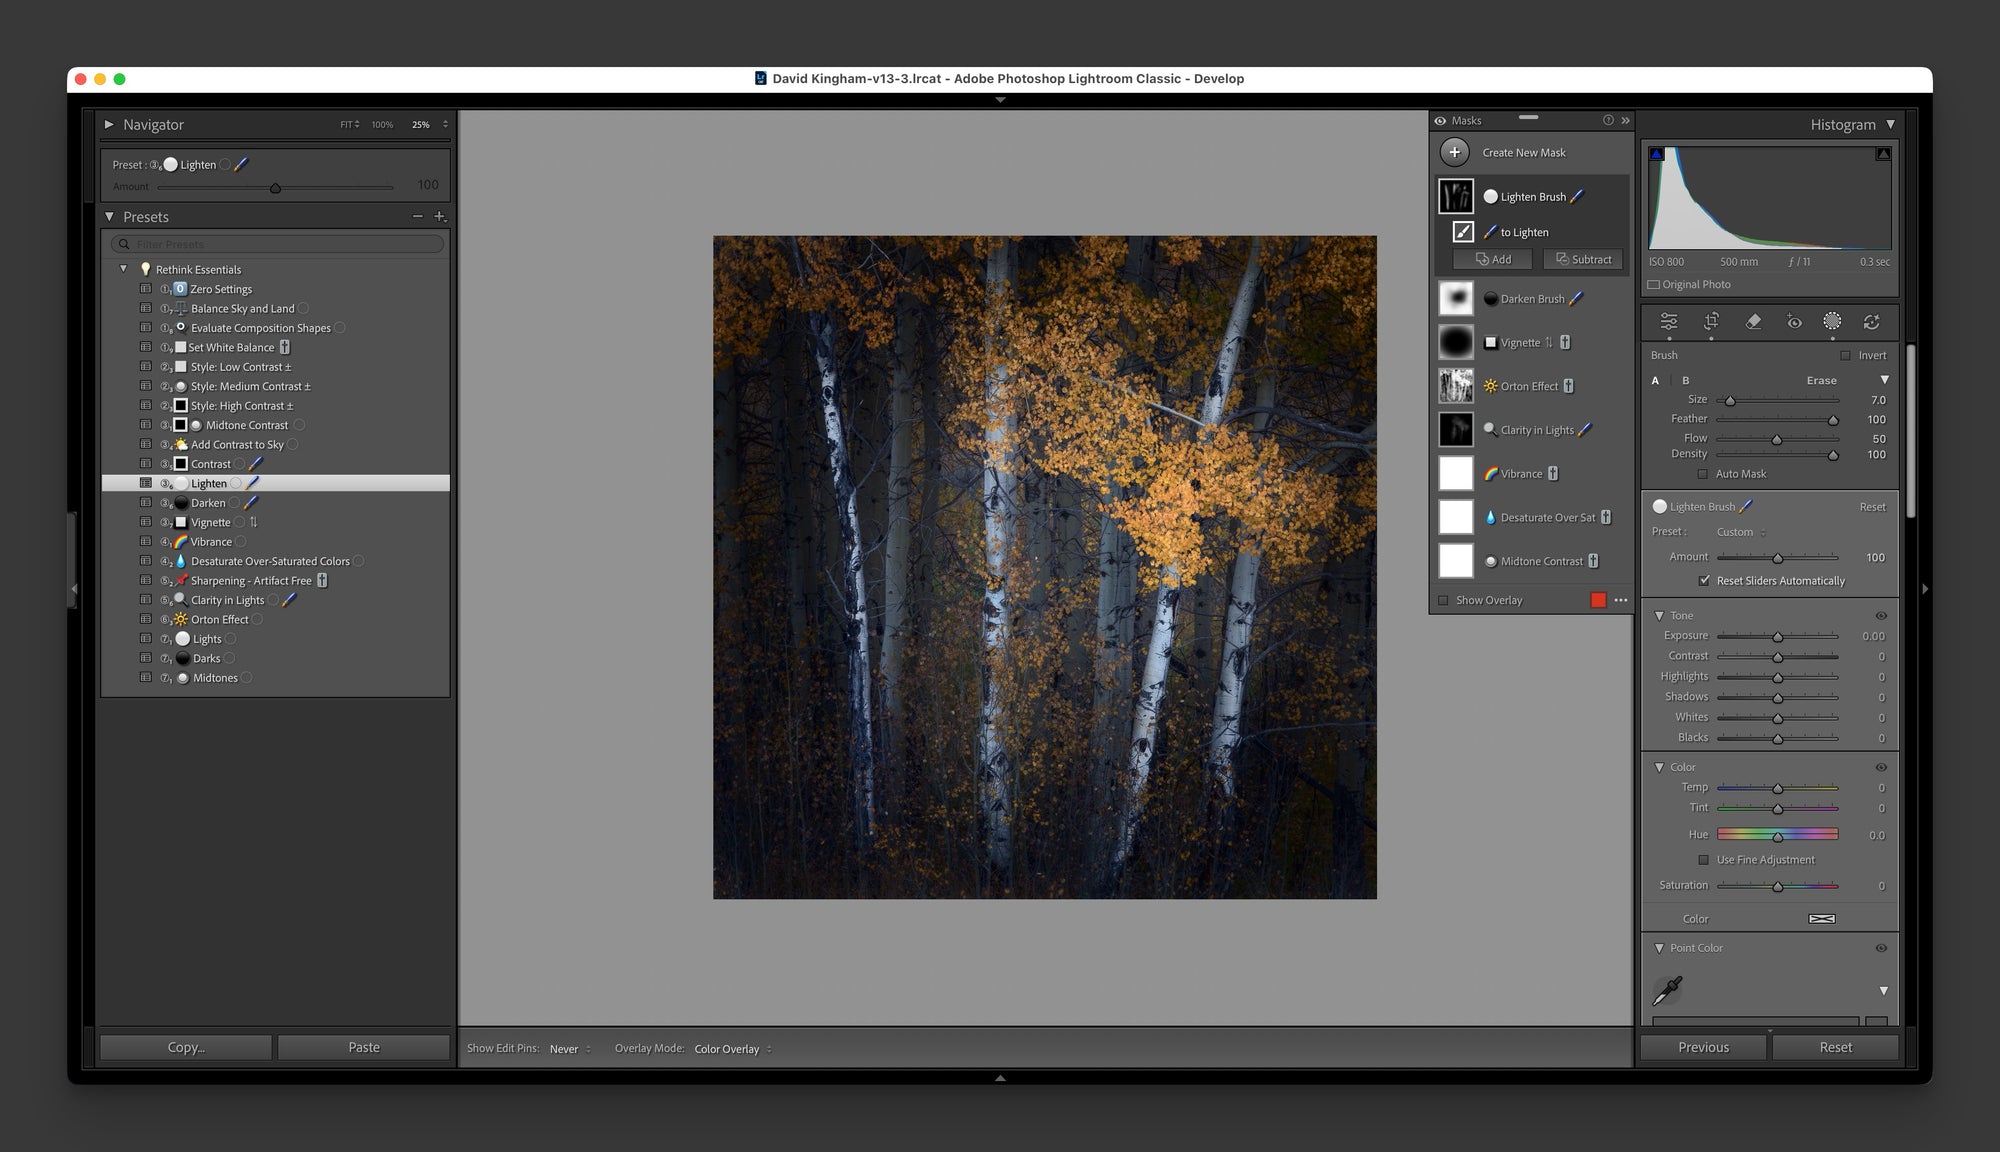The image size is (2000, 1152).
Task: Switch to brush B
Action: point(1686,380)
